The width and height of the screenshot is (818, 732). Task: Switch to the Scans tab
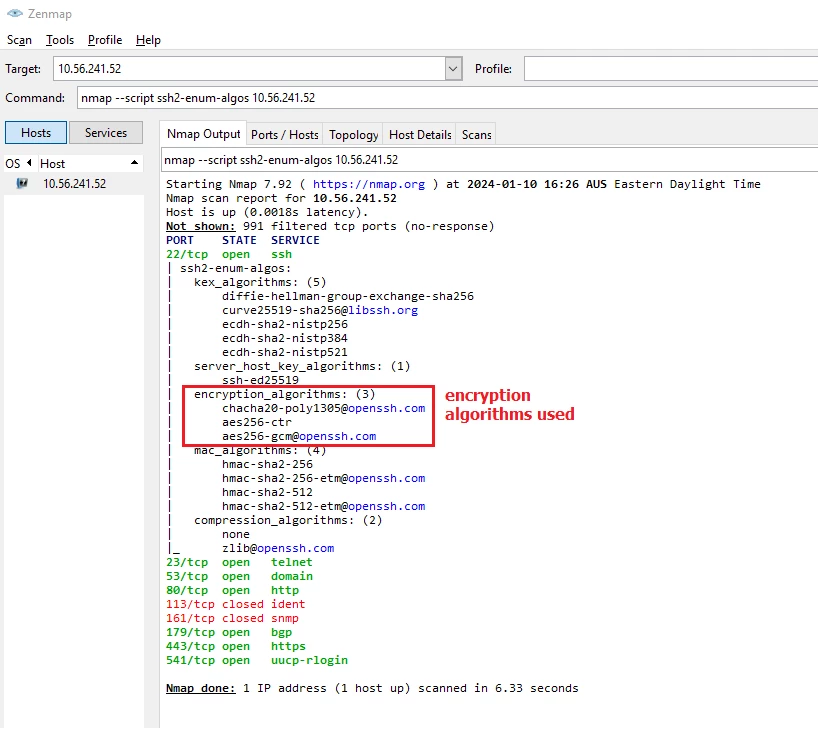[476, 135]
